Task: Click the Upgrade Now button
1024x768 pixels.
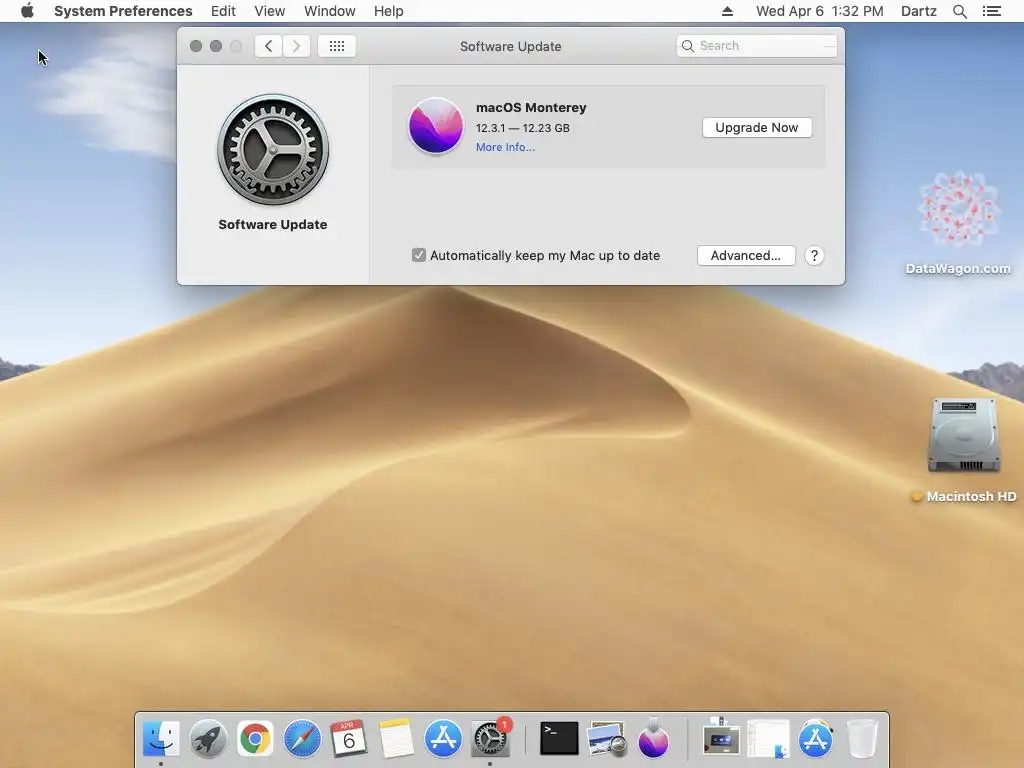Action: pyautogui.click(x=757, y=127)
